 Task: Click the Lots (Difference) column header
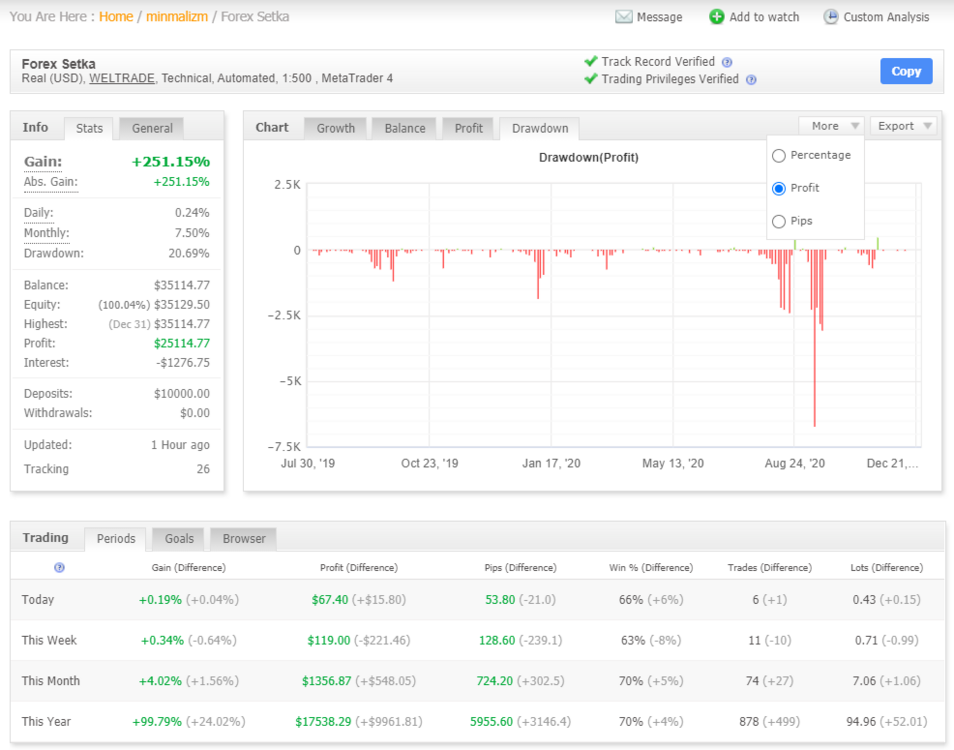click(x=886, y=568)
